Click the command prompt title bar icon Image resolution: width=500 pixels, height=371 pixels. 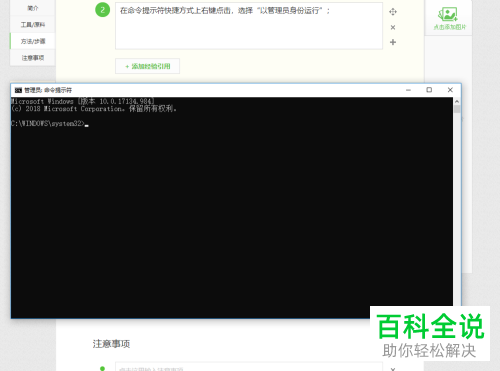[18, 90]
